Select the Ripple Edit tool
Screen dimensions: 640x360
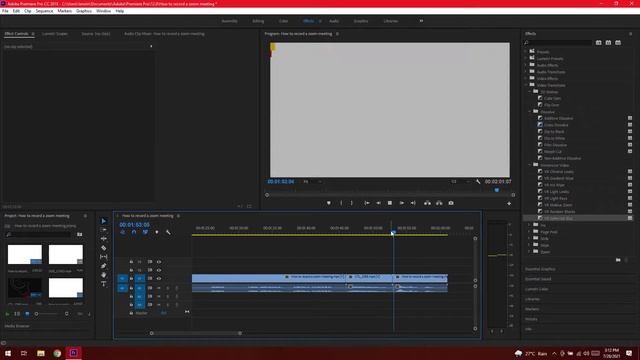click(104, 239)
